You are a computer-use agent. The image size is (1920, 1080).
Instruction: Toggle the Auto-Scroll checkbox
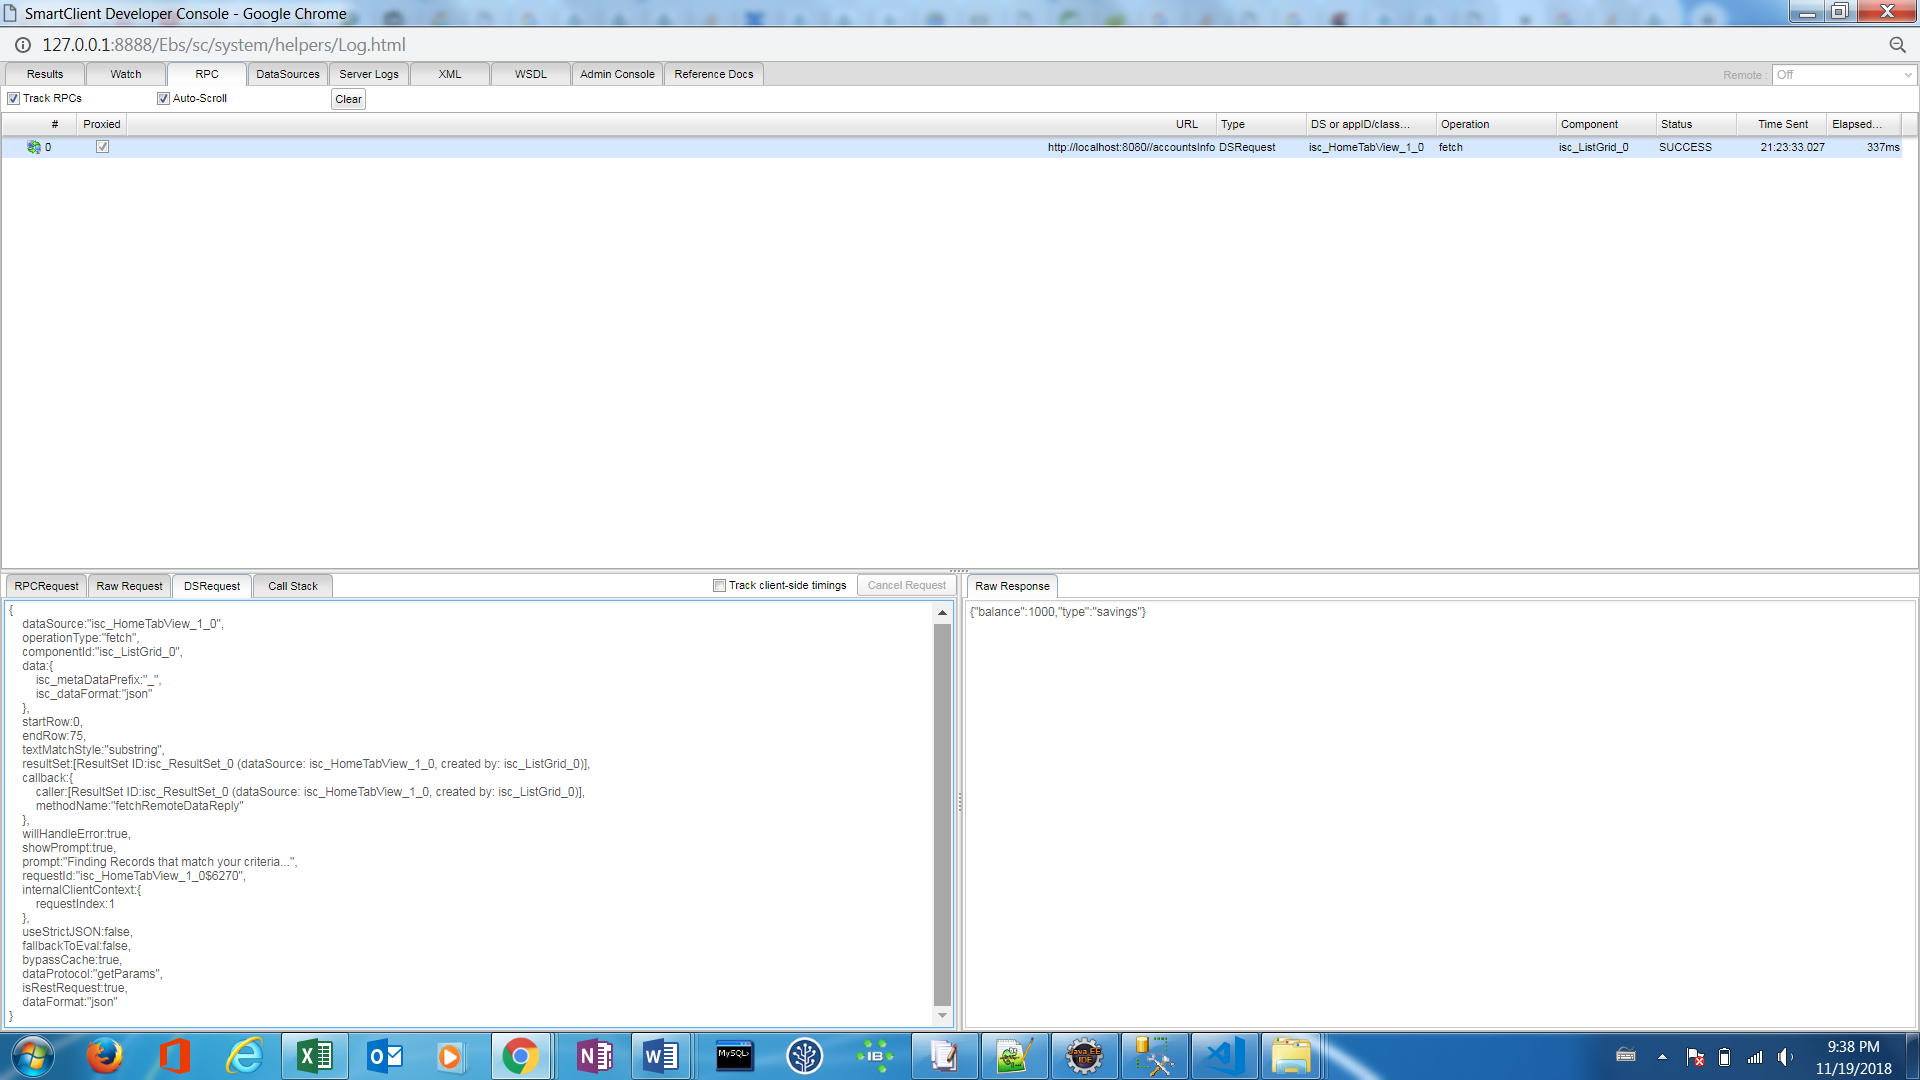163,98
